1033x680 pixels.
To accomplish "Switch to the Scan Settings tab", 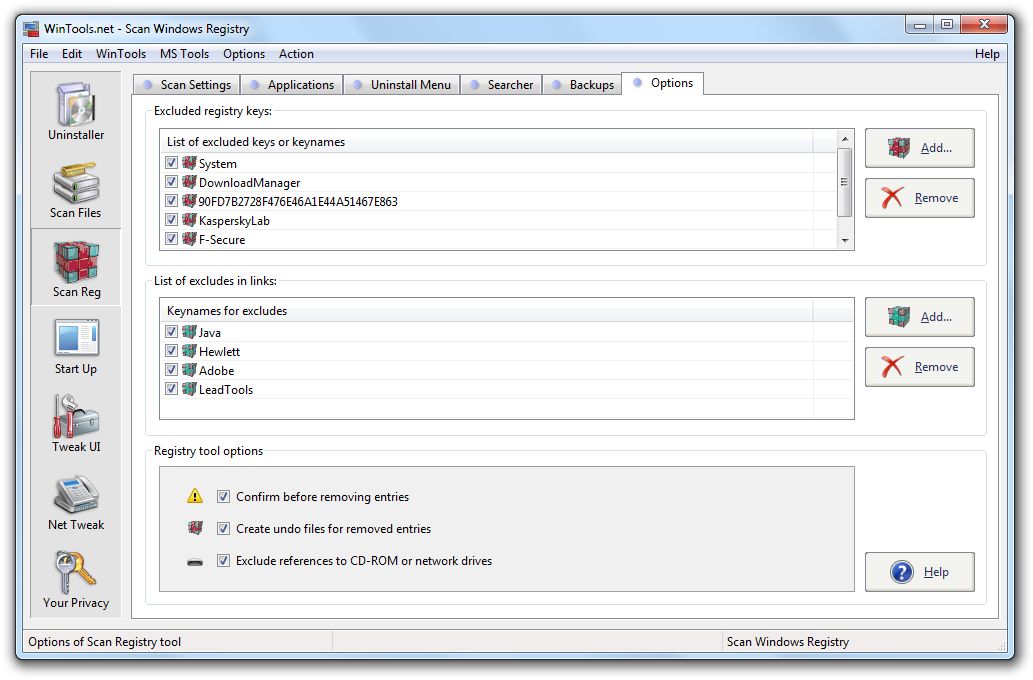I will 186,85.
